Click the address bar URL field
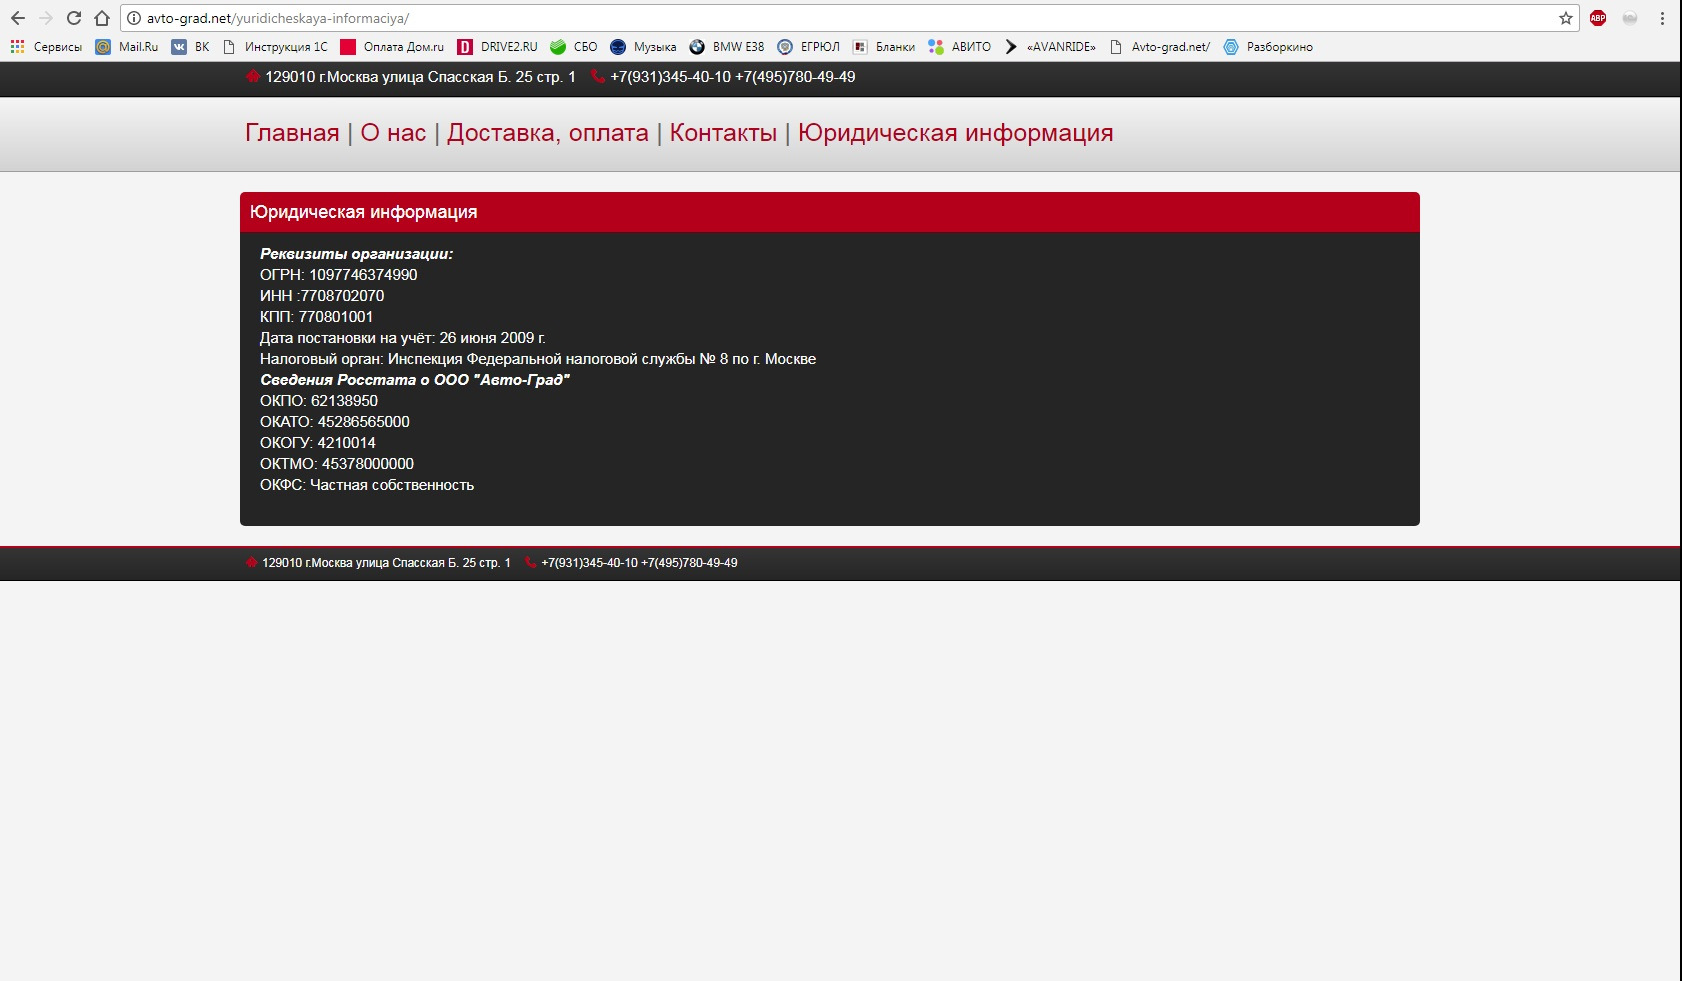 850,18
